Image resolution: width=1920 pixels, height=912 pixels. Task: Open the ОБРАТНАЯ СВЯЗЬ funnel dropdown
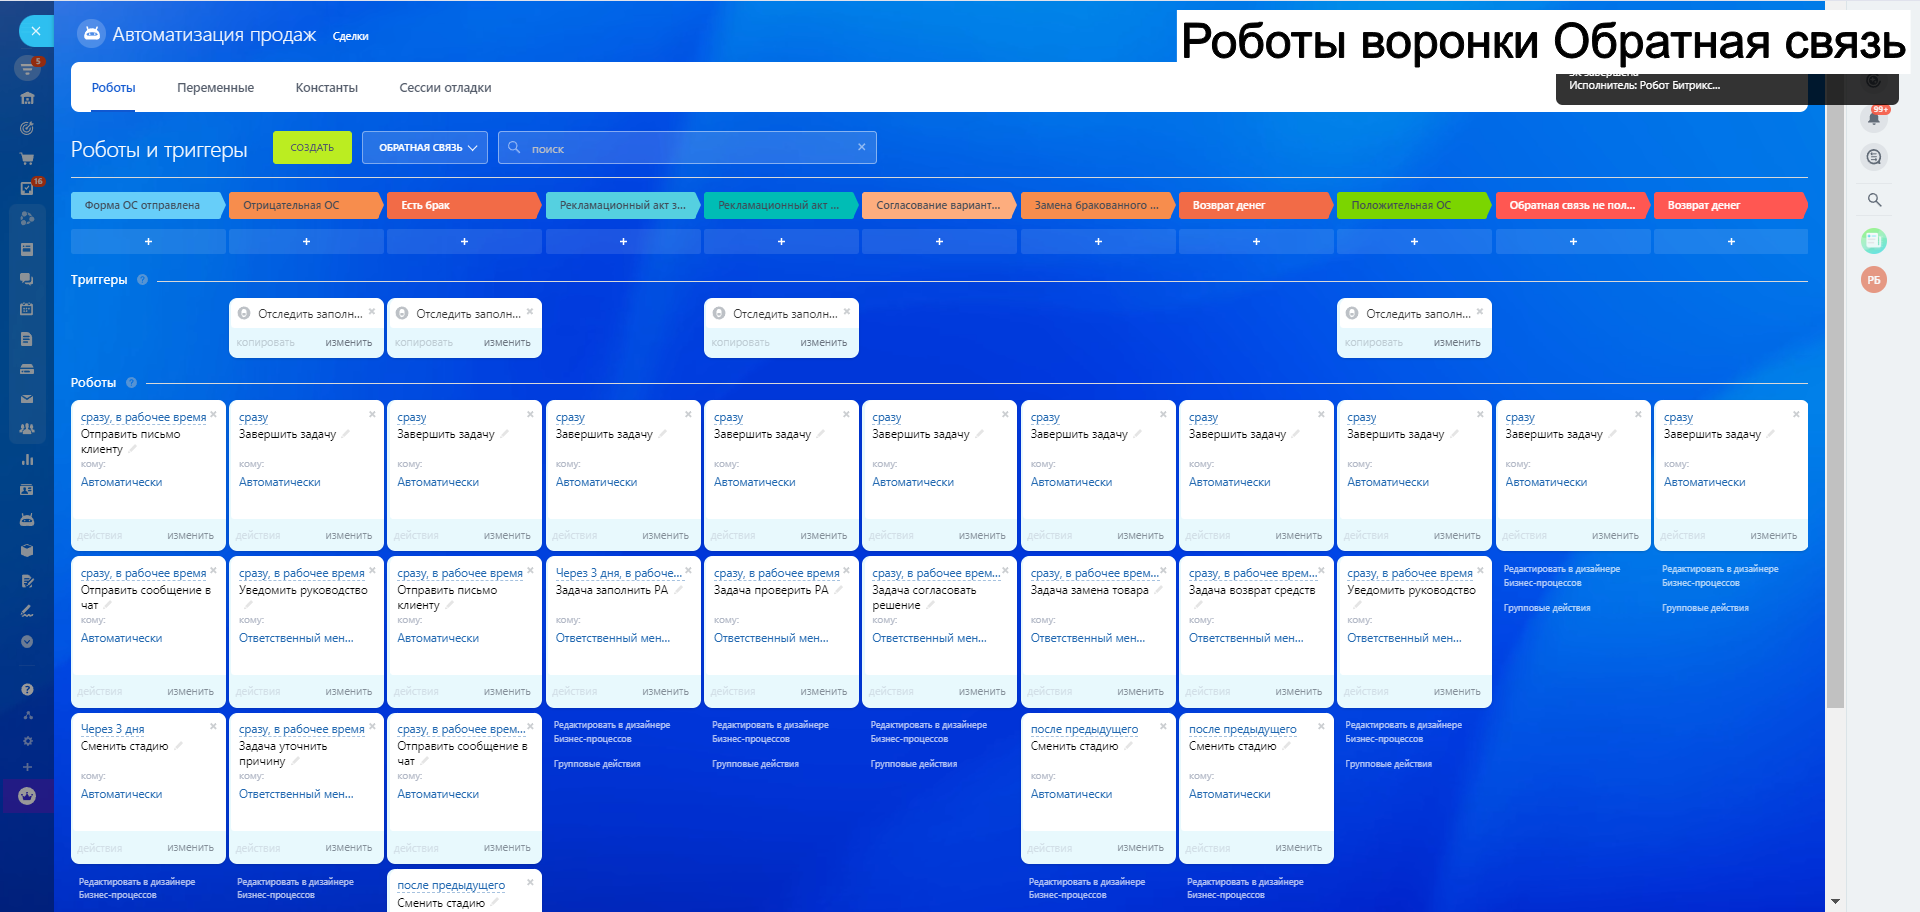pyautogui.click(x=425, y=147)
